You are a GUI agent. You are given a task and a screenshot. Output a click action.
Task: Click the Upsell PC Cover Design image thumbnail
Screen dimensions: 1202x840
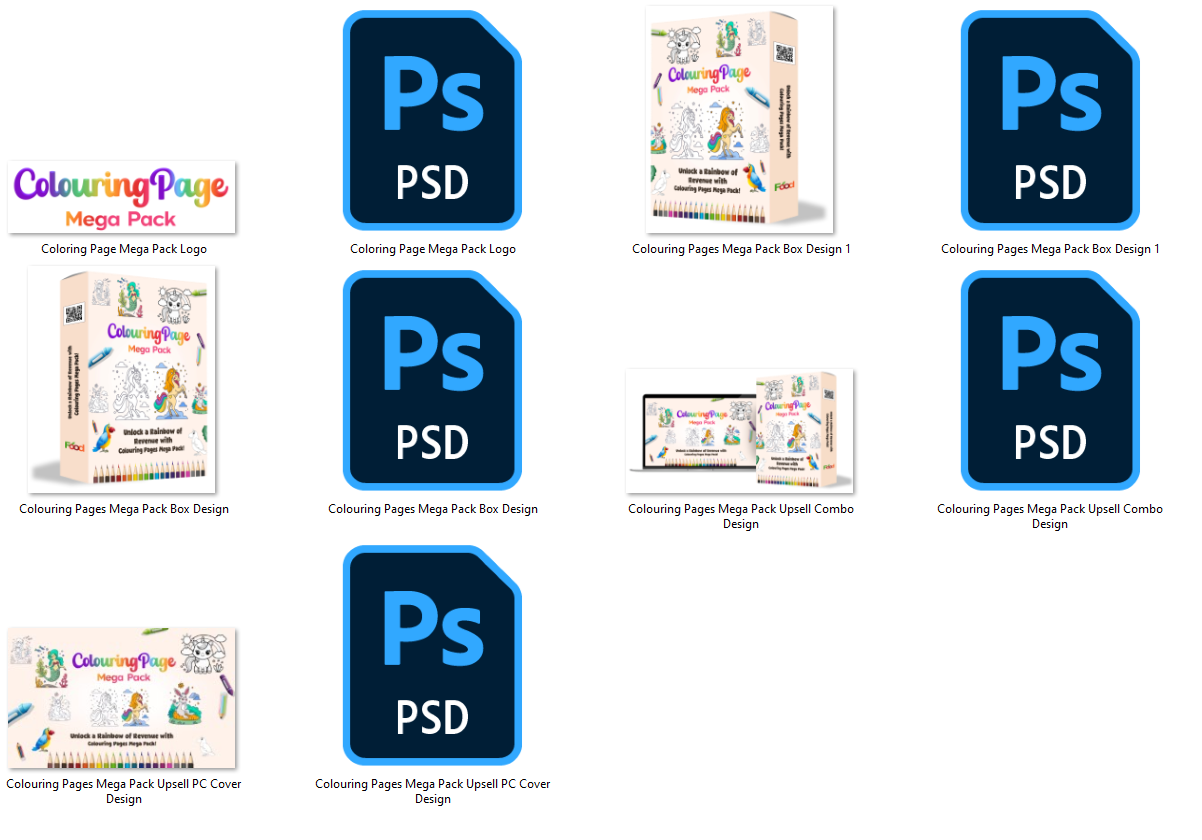coord(123,698)
